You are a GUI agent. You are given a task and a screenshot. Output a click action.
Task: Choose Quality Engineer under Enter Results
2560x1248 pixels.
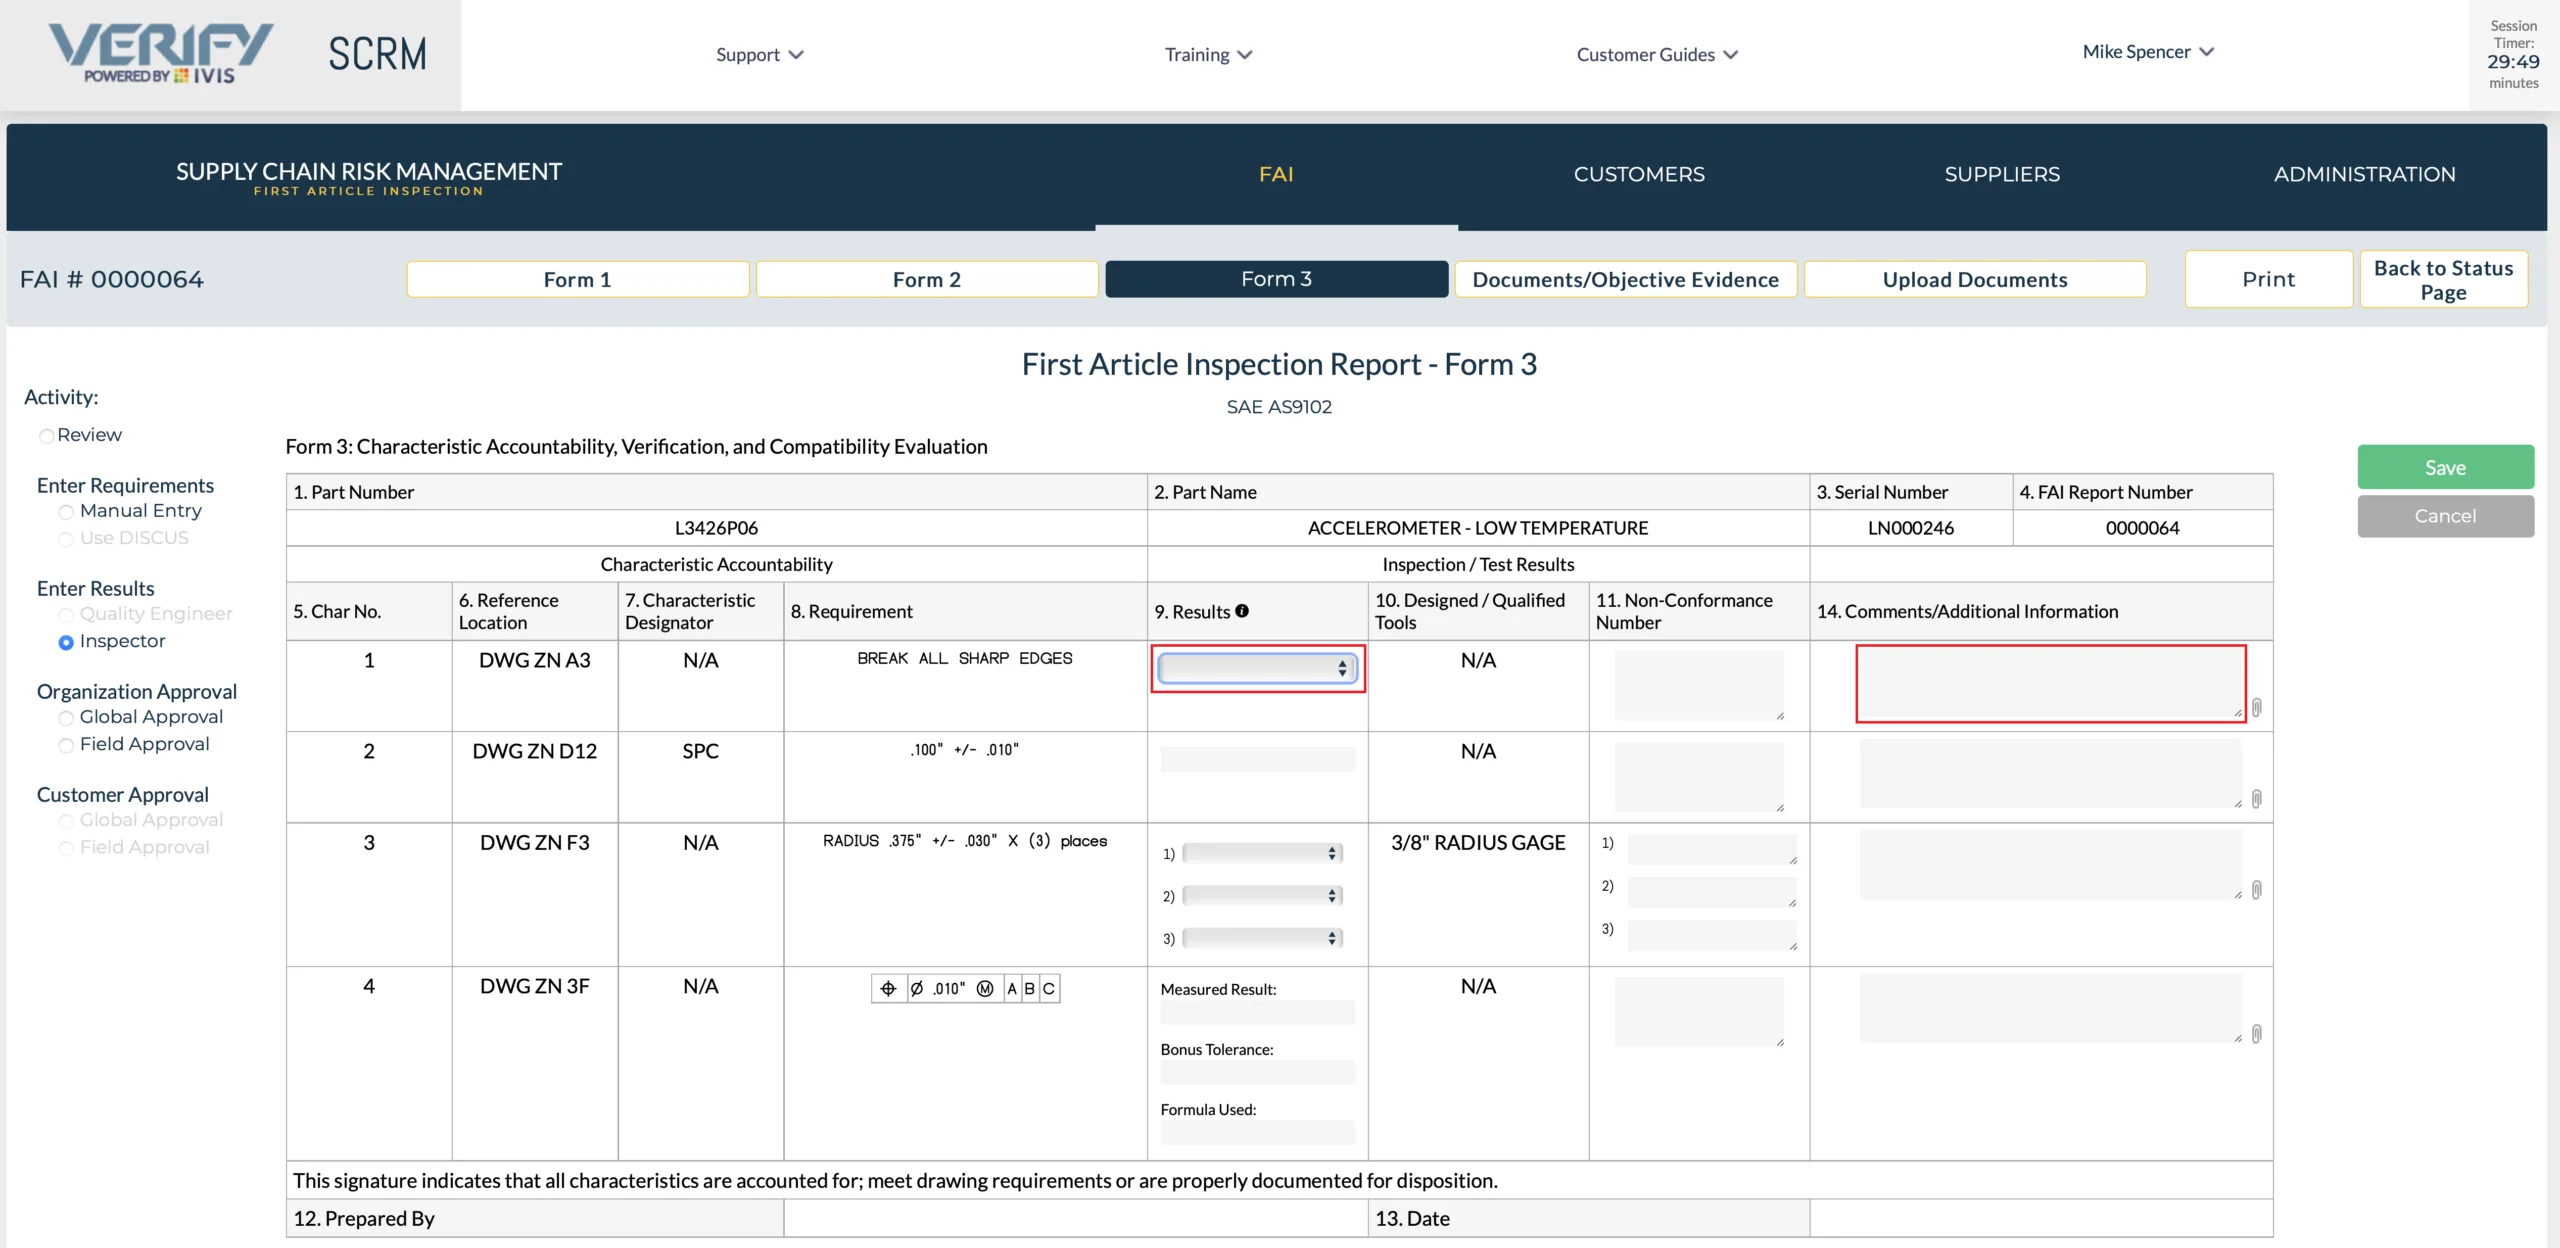(x=66, y=615)
